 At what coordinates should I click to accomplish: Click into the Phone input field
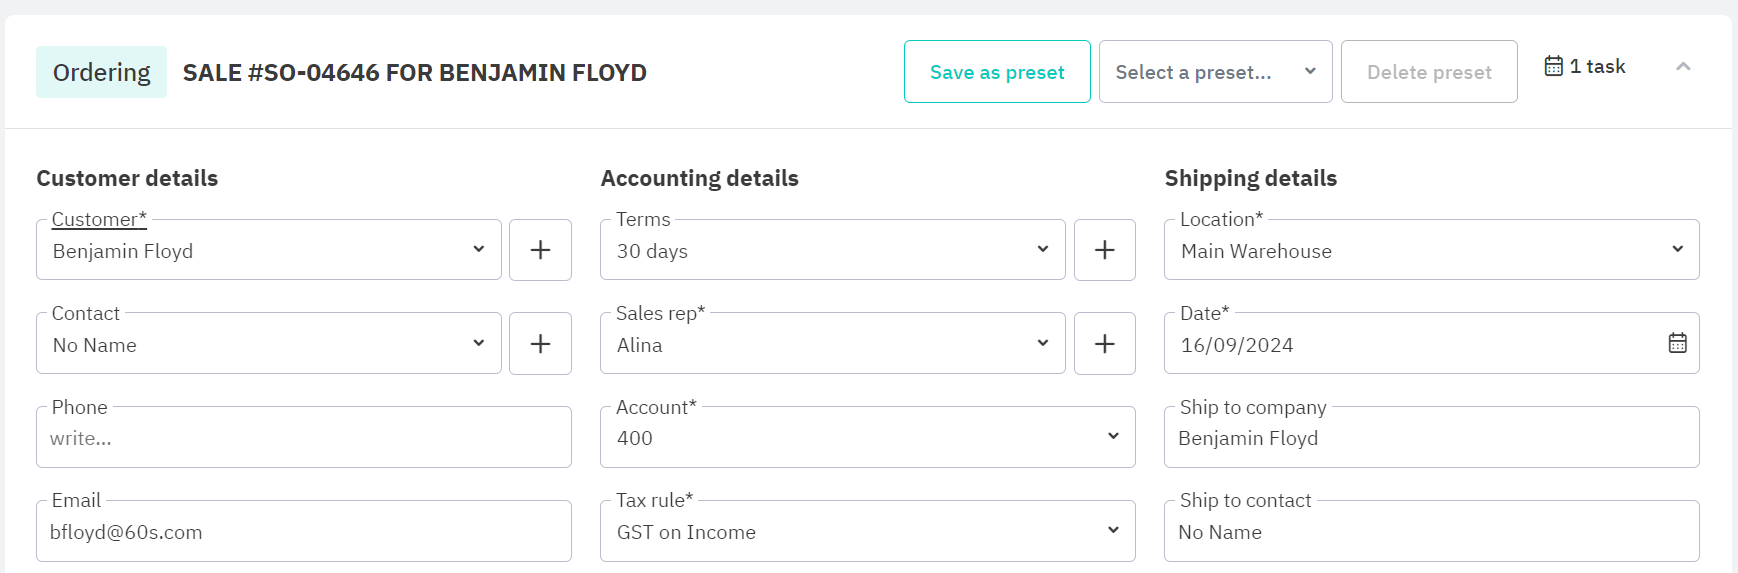pyautogui.click(x=303, y=438)
